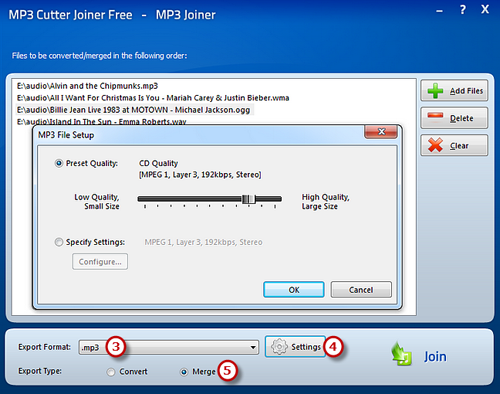Click the High Quality, Large Size label

point(325,202)
